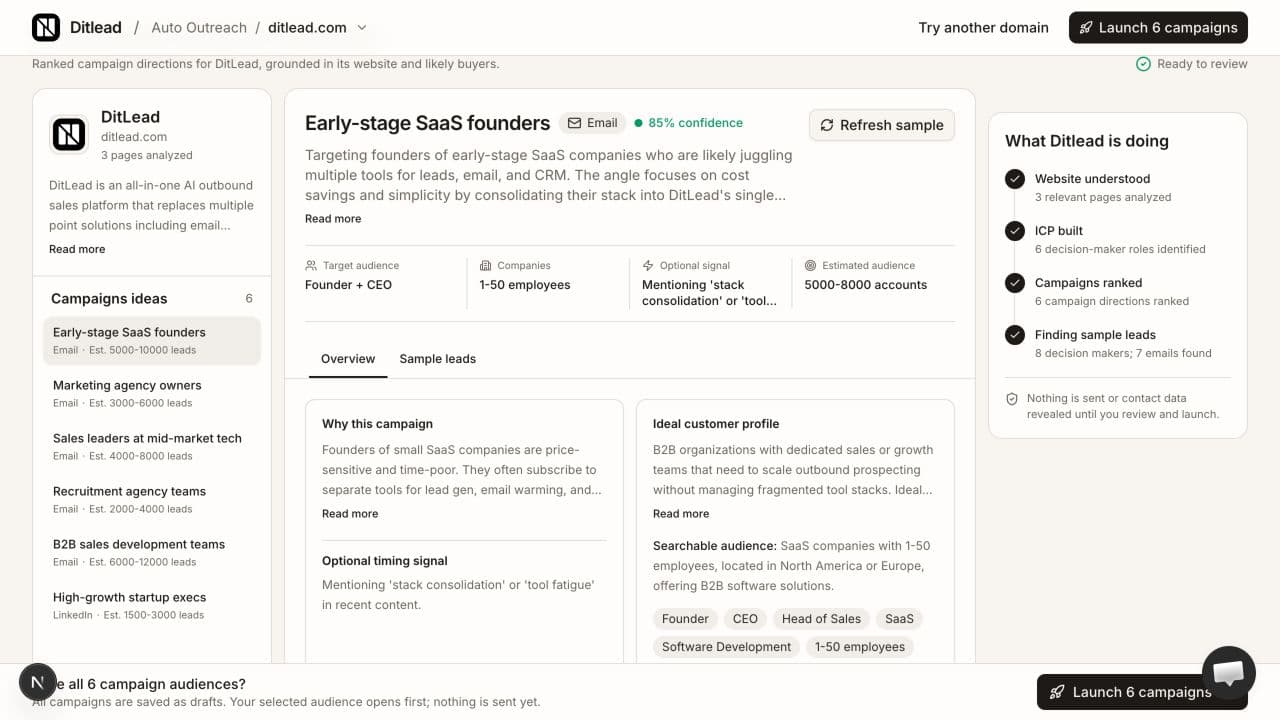This screenshot has height=720, width=1280.
Task: Click the Refresh sample button
Action: (882, 125)
